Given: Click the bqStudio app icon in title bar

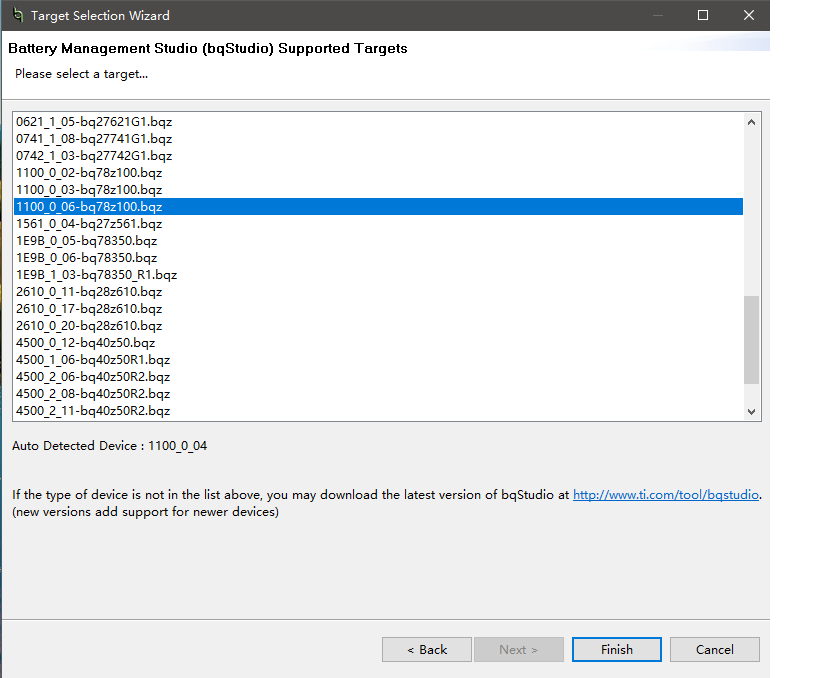Looking at the screenshot, I should (15, 16).
